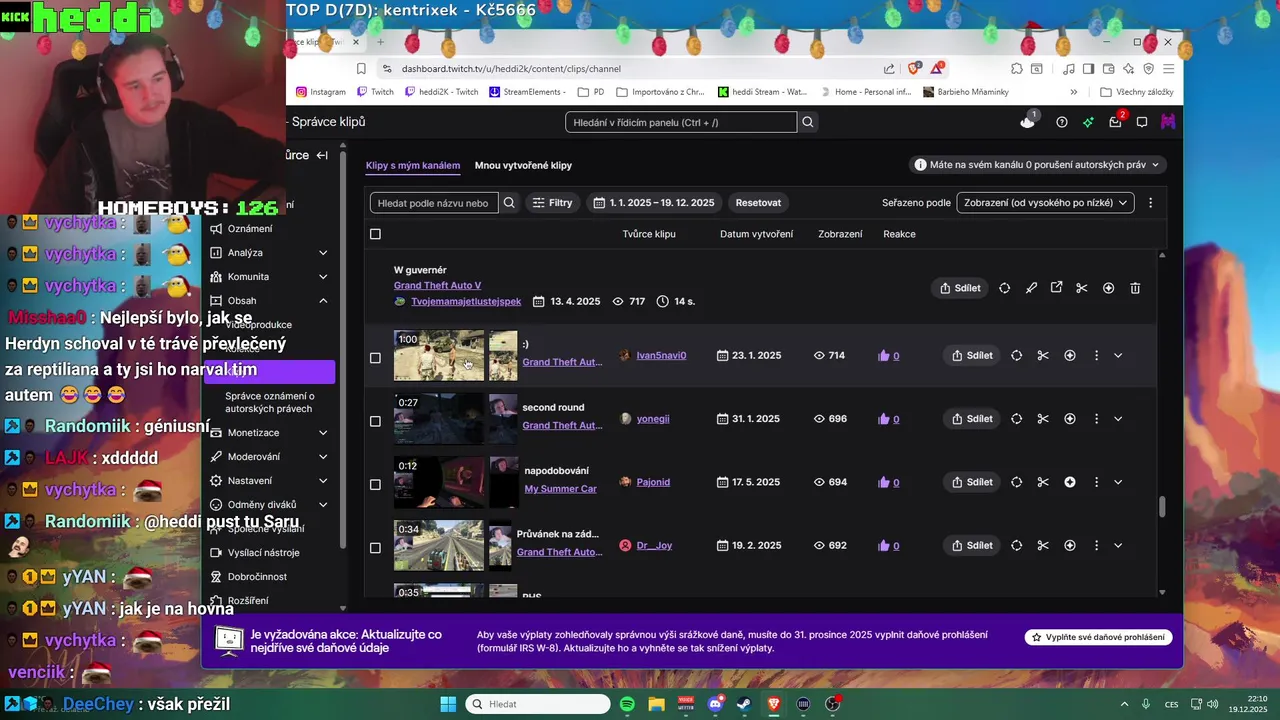Click the green sparkle icon in header
Viewport: 1280px width, 720px height.
(x=1088, y=122)
